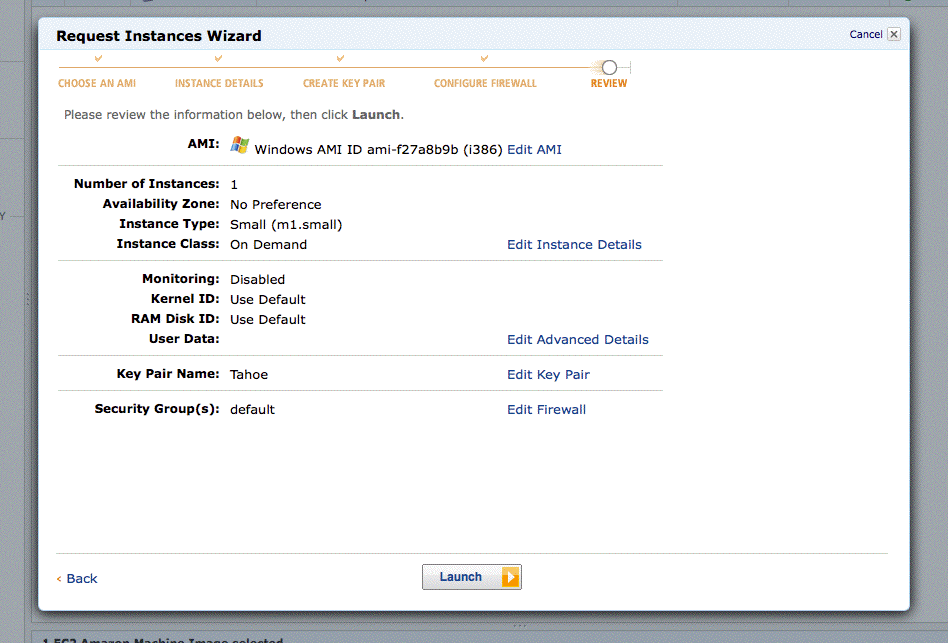The image size is (948, 643).
Task: Open the Configure Firewall step
Action: pyautogui.click(x=485, y=84)
